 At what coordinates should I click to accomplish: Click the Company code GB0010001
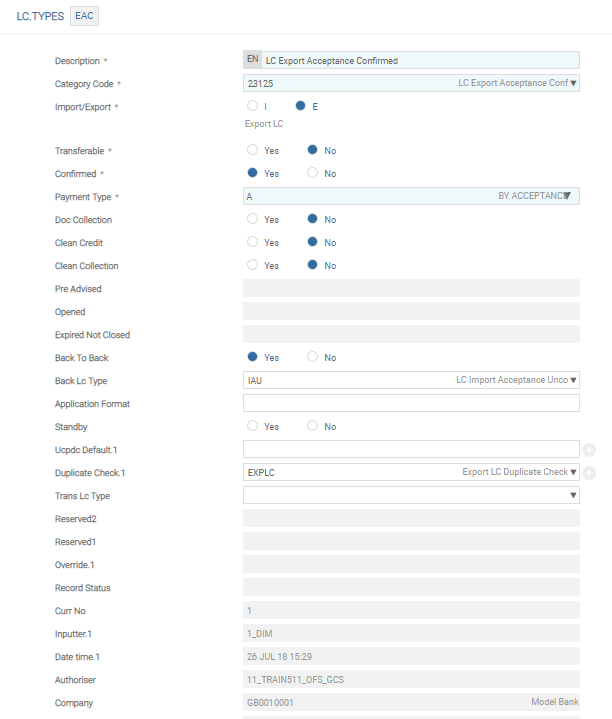click(x=270, y=702)
